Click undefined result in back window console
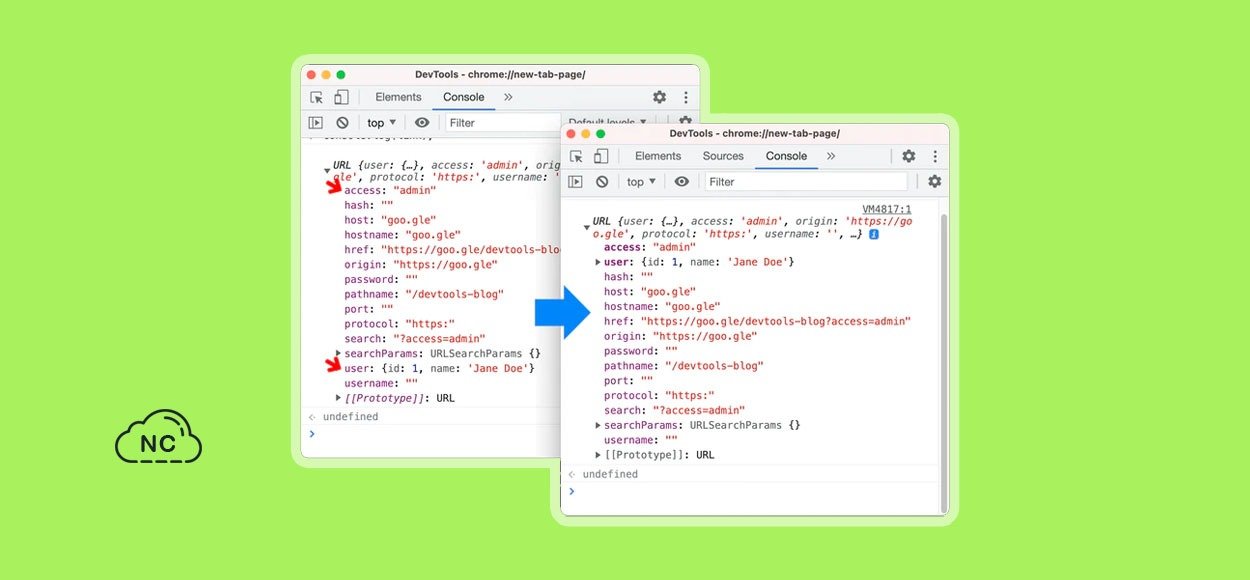 click(350, 416)
